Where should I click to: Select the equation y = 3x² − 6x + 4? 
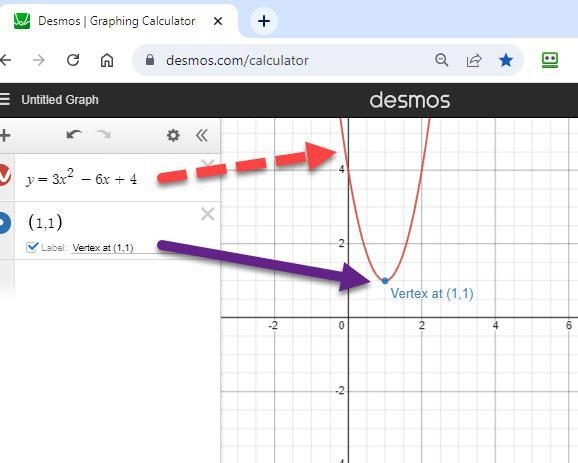(x=81, y=178)
